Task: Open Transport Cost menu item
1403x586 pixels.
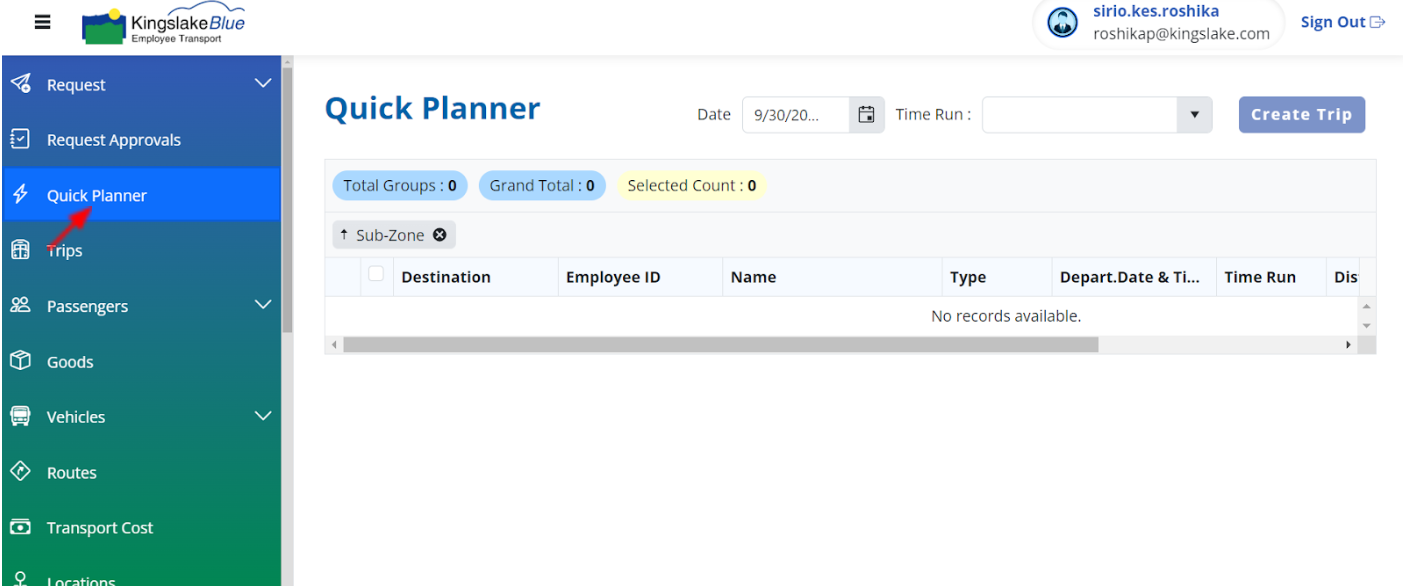Action: (141, 528)
